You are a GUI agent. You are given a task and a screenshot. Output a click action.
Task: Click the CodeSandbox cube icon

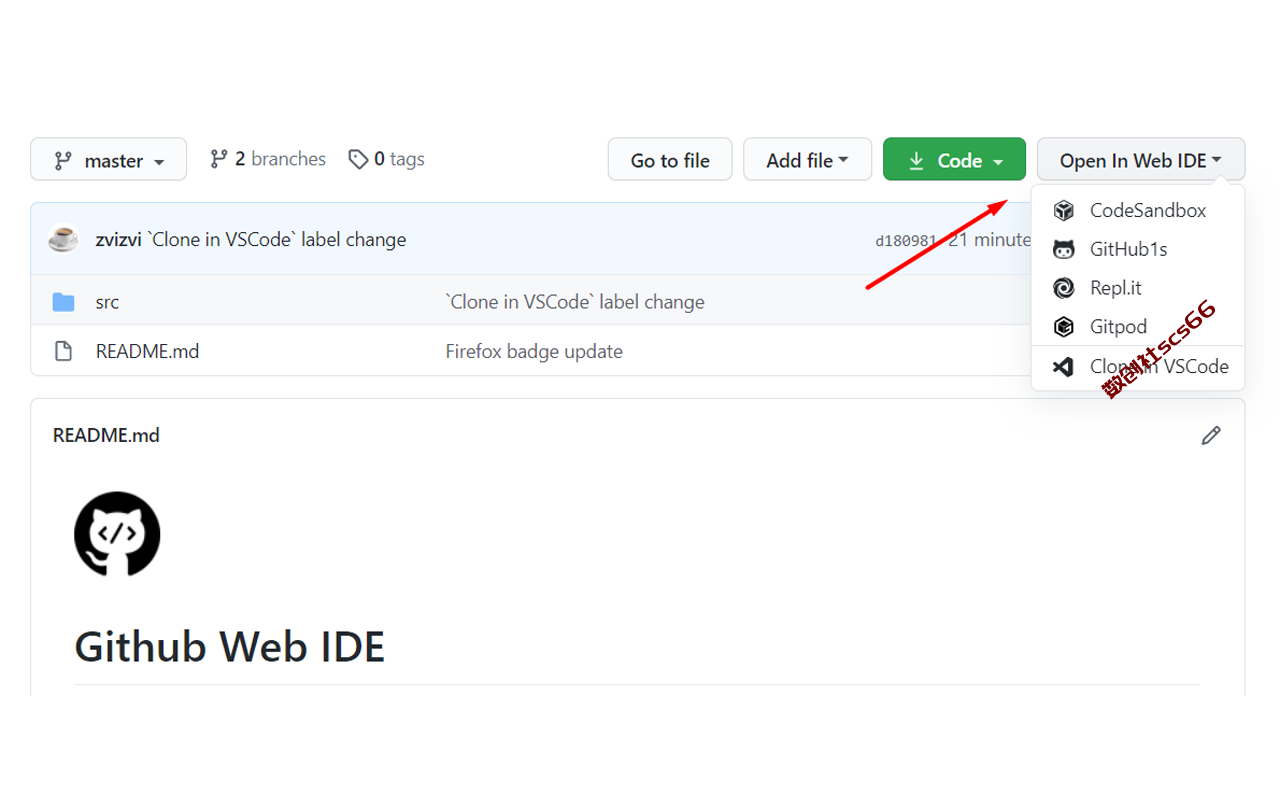click(1064, 210)
